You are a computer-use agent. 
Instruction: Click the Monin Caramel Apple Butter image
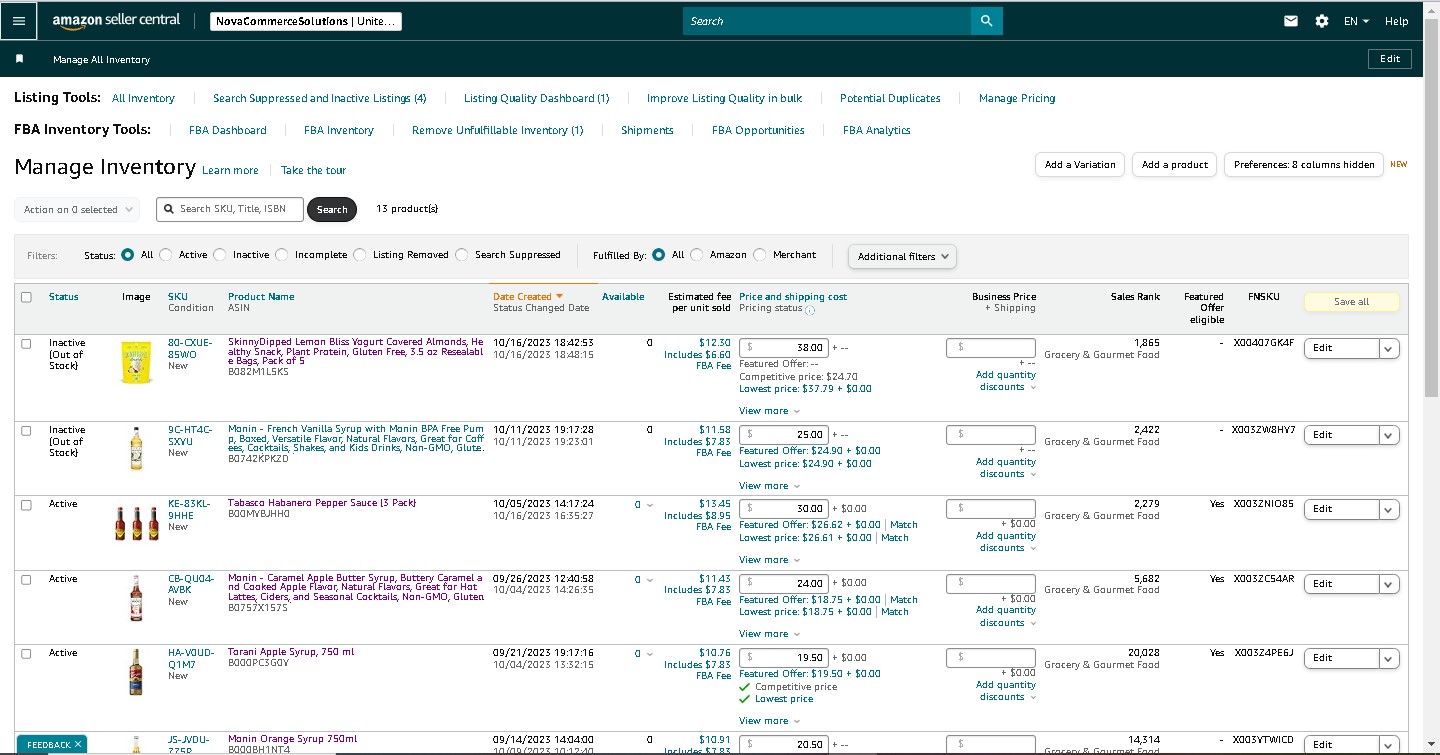point(136,598)
